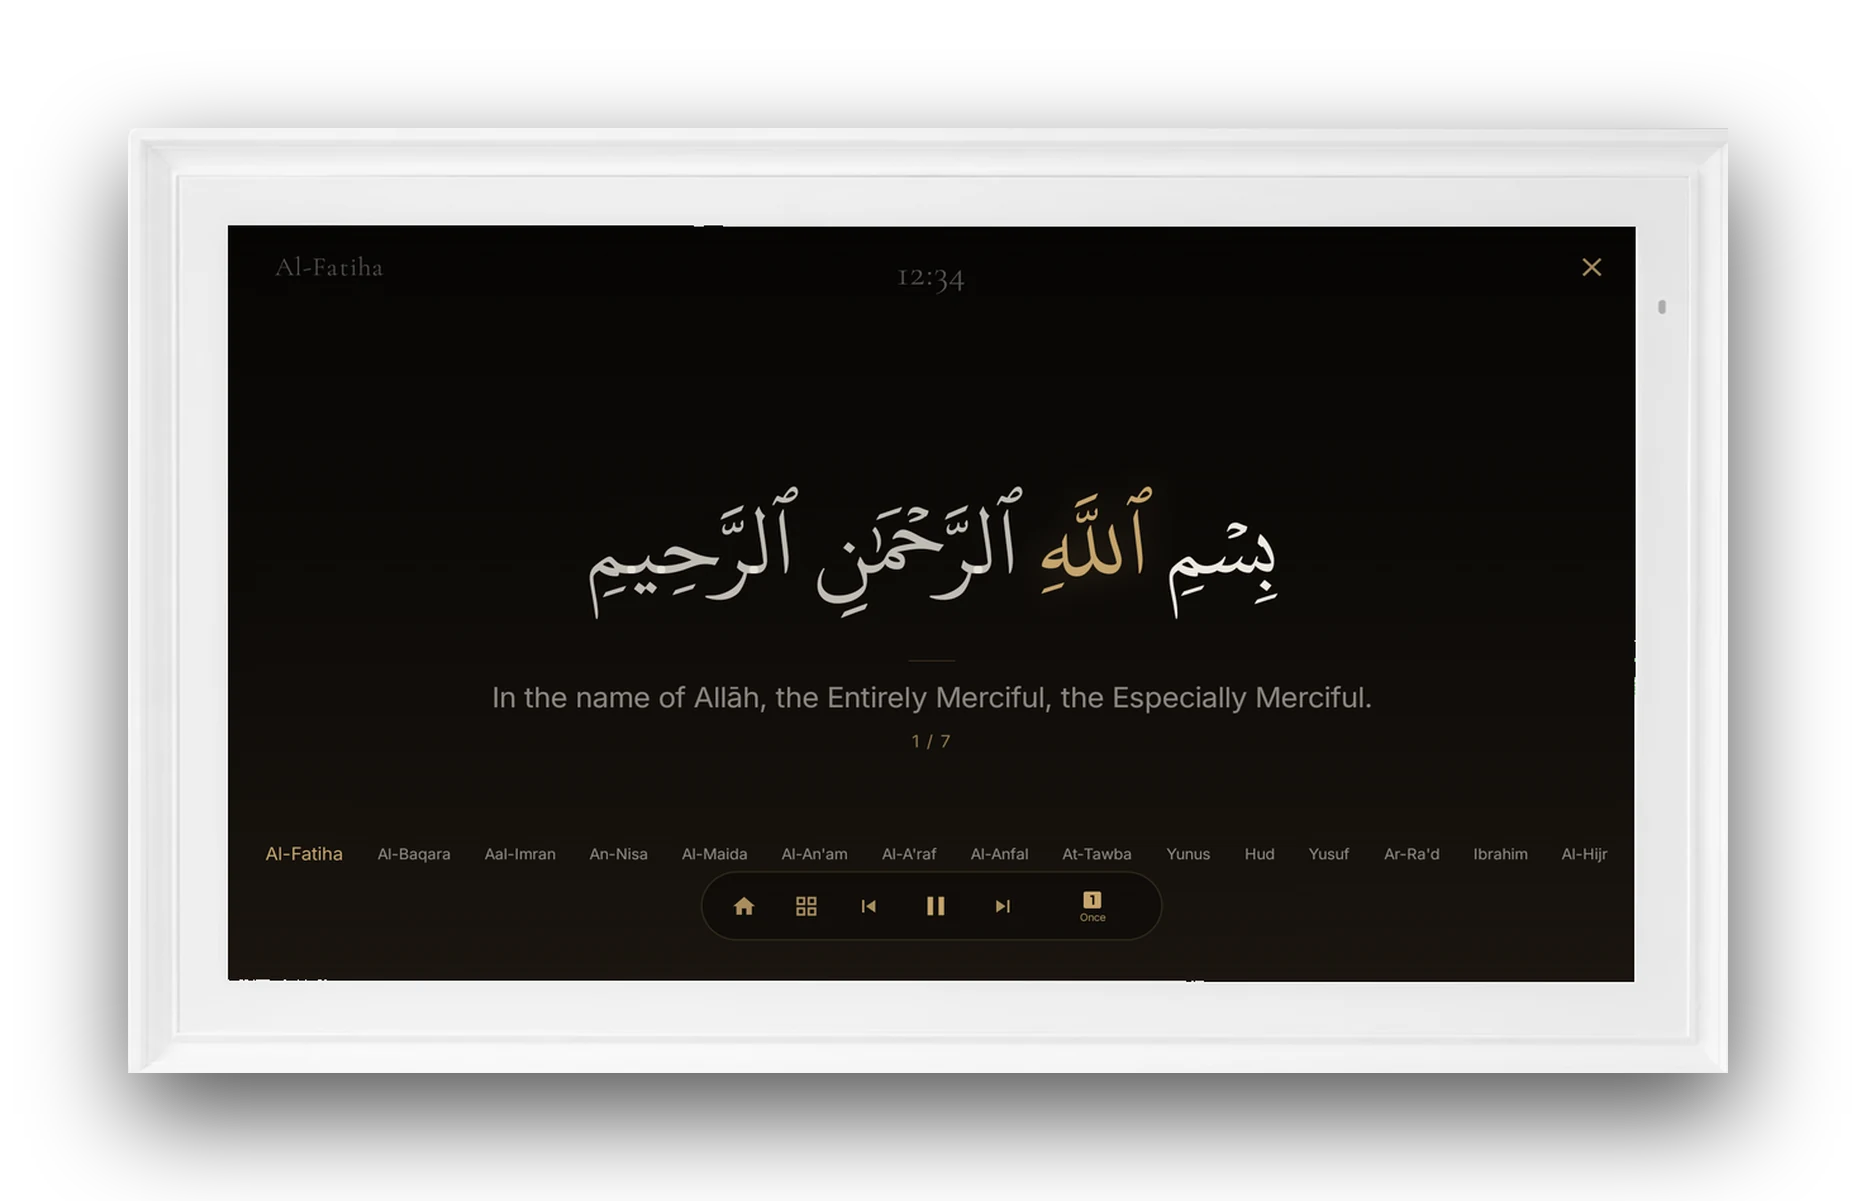Image resolution: width=1856 pixels, height=1201 pixels.
Task: Select the Ar-Ra'd surah tab
Action: click(x=1411, y=854)
